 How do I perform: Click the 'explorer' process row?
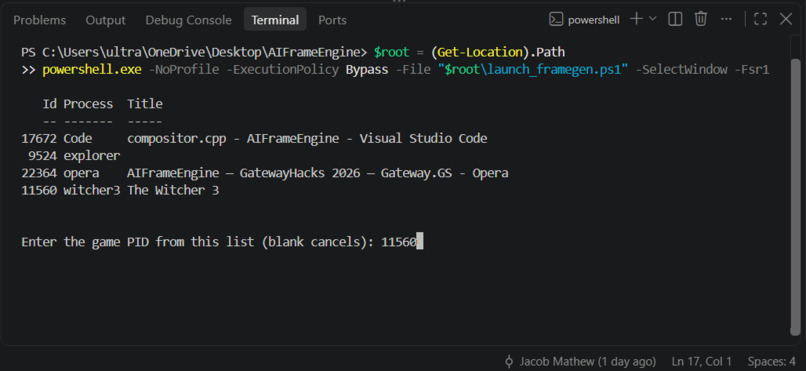[92, 156]
